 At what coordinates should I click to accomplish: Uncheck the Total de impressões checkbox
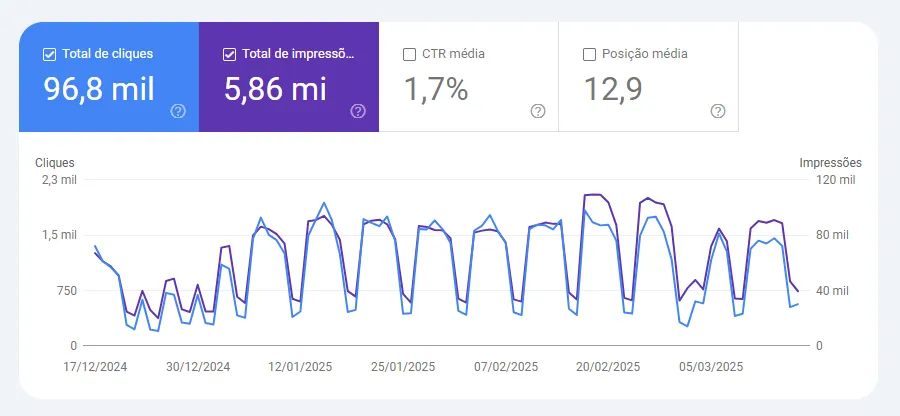230,54
